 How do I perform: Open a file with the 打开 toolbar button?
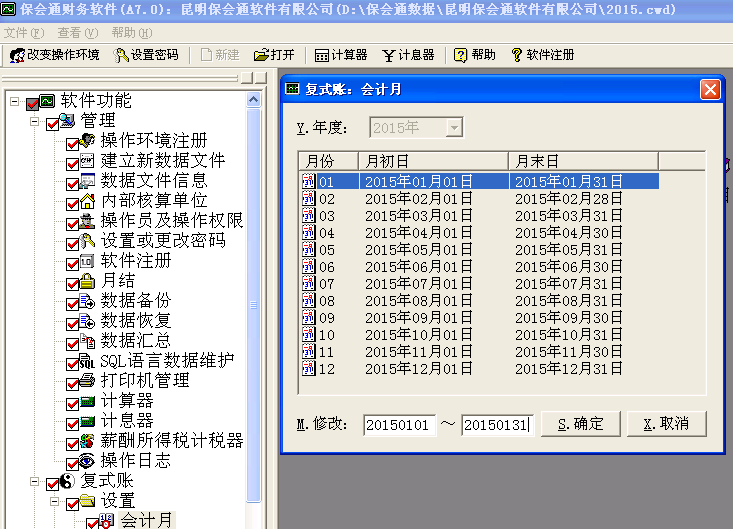pyautogui.click(x=274, y=55)
